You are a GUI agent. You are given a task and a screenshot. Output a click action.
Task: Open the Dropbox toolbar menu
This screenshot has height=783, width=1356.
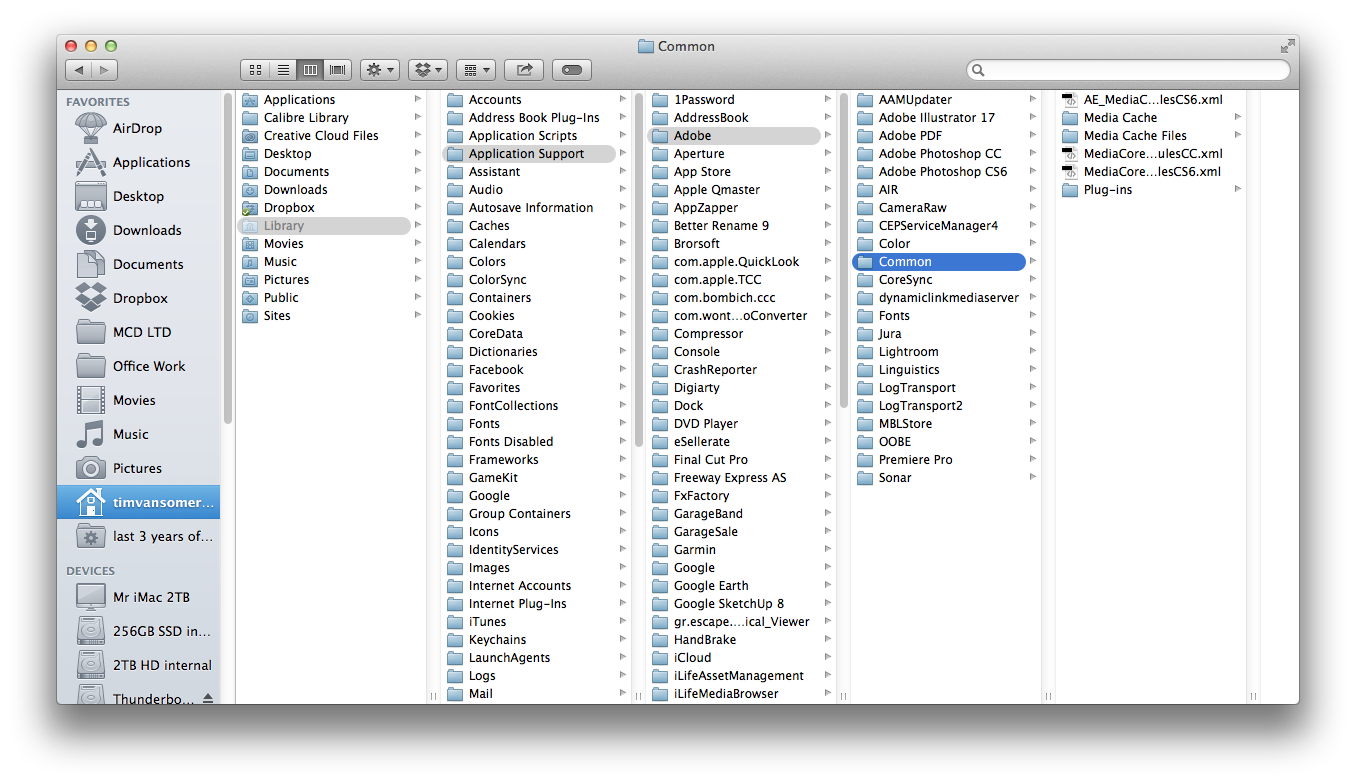(x=428, y=70)
